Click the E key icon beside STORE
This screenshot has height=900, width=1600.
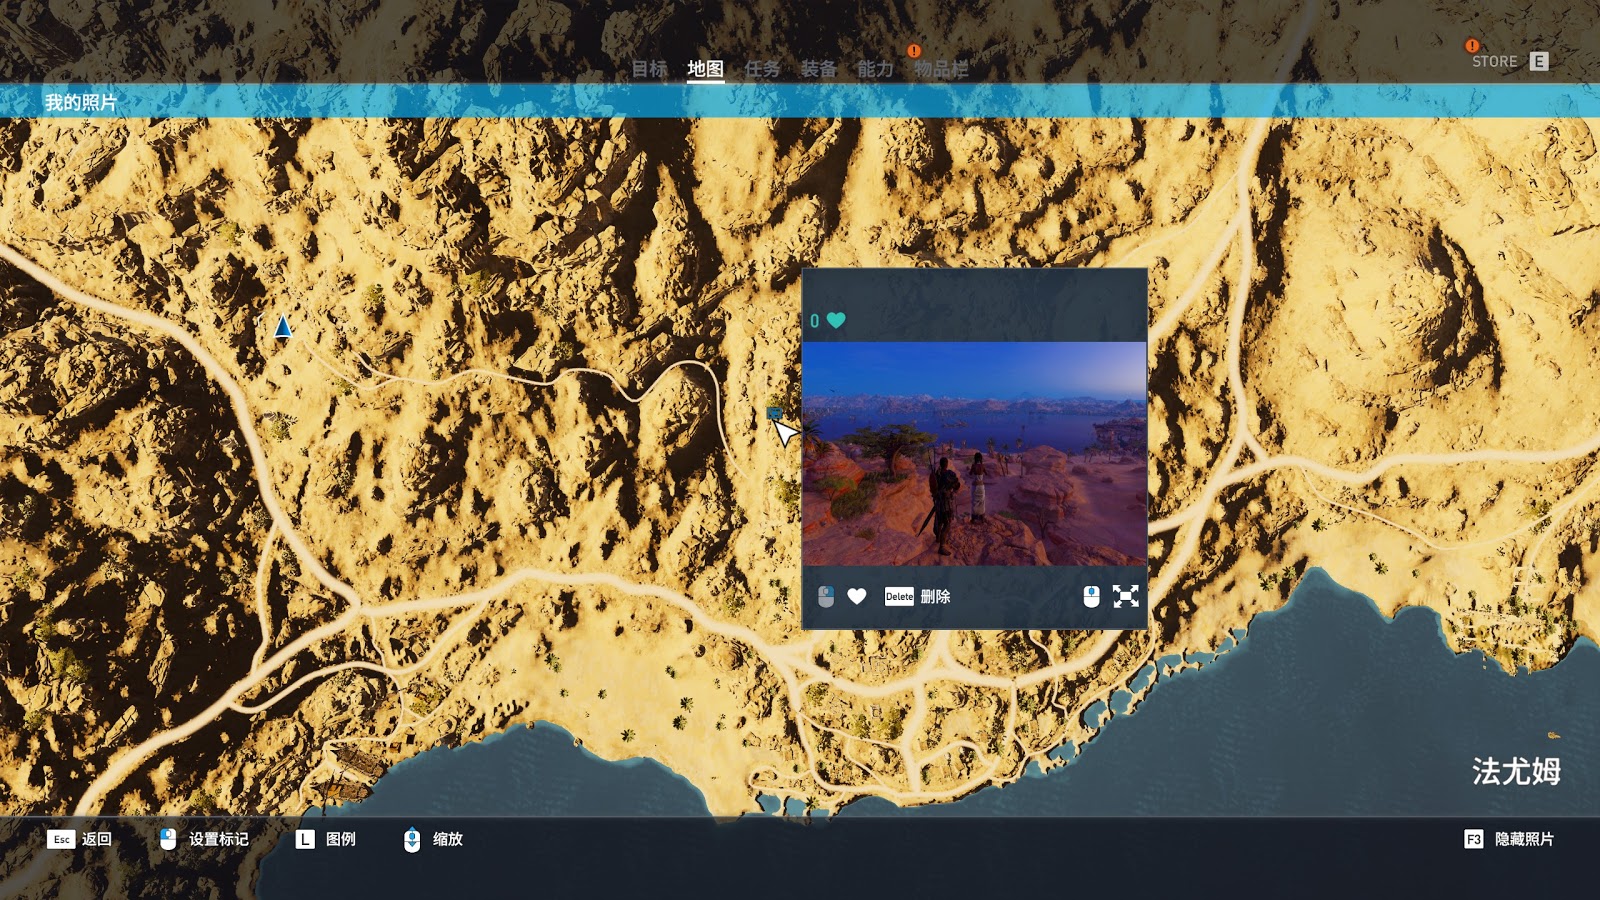(1539, 62)
